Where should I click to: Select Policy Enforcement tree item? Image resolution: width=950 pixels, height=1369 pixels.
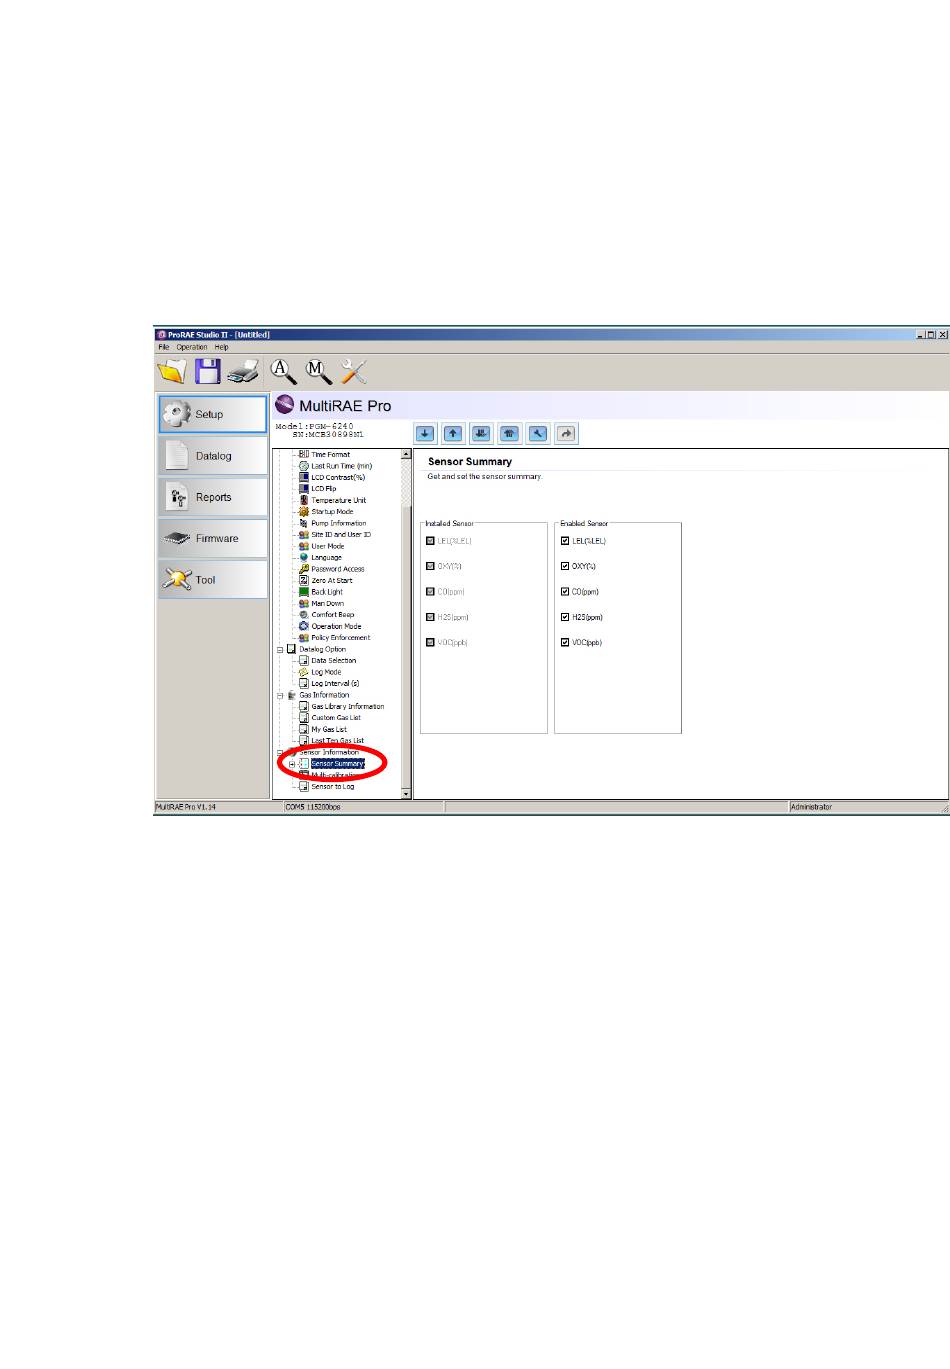340,638
